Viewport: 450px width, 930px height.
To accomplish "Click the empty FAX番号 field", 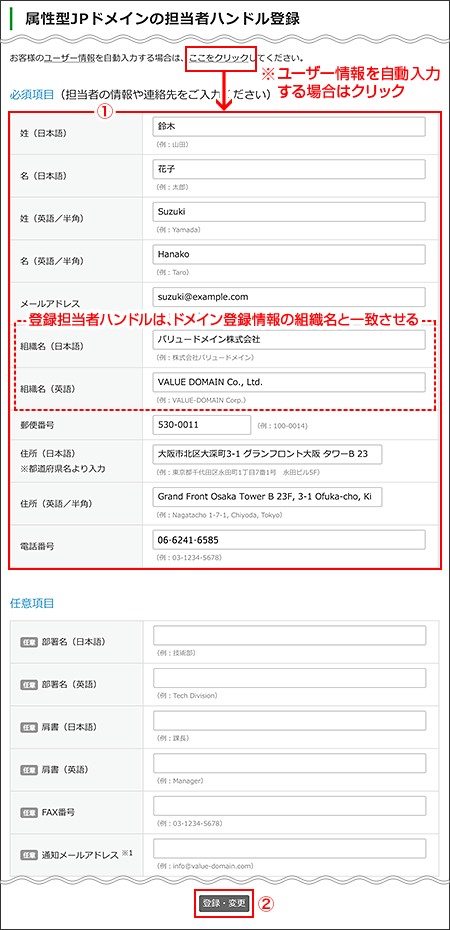I will point(289,806).
